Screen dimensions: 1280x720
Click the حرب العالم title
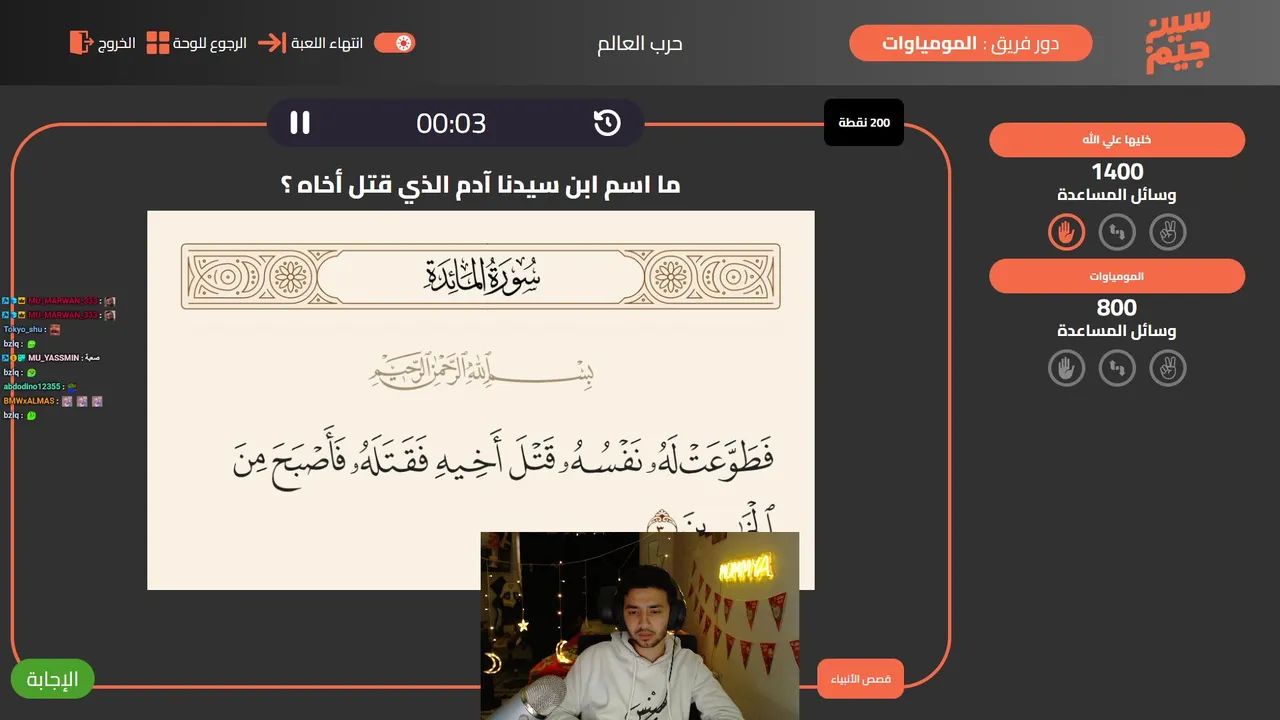click(x=640, y=44)
